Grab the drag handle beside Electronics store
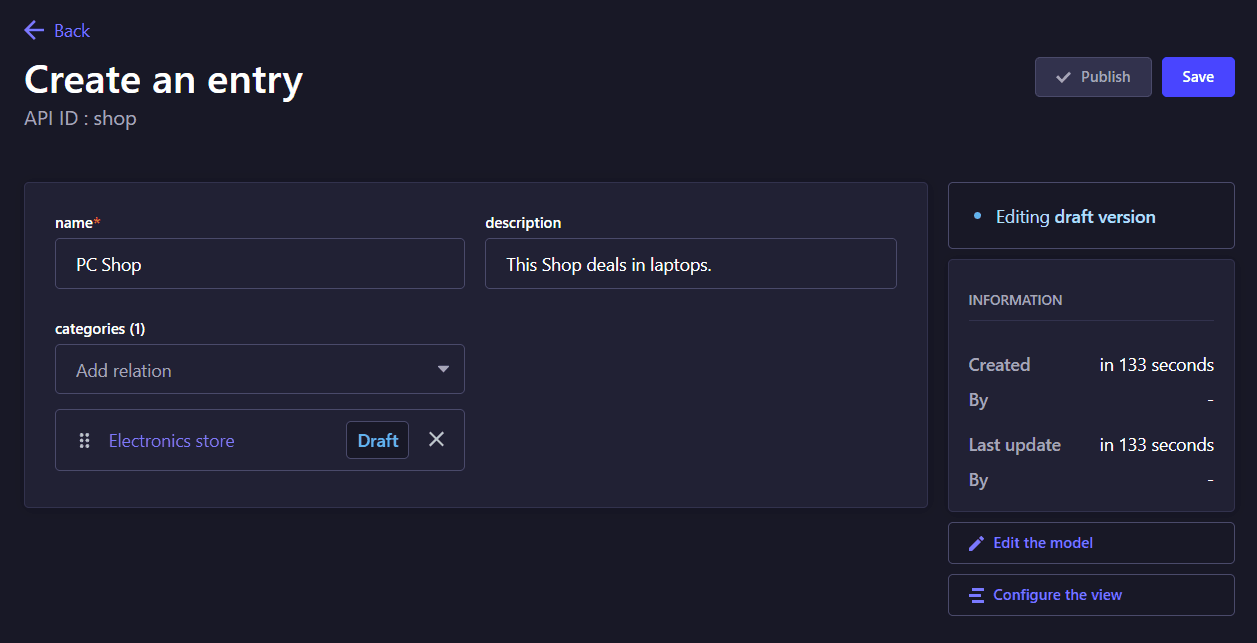The height and width of the screenshot is (643, 1257). tap(85, 440)
